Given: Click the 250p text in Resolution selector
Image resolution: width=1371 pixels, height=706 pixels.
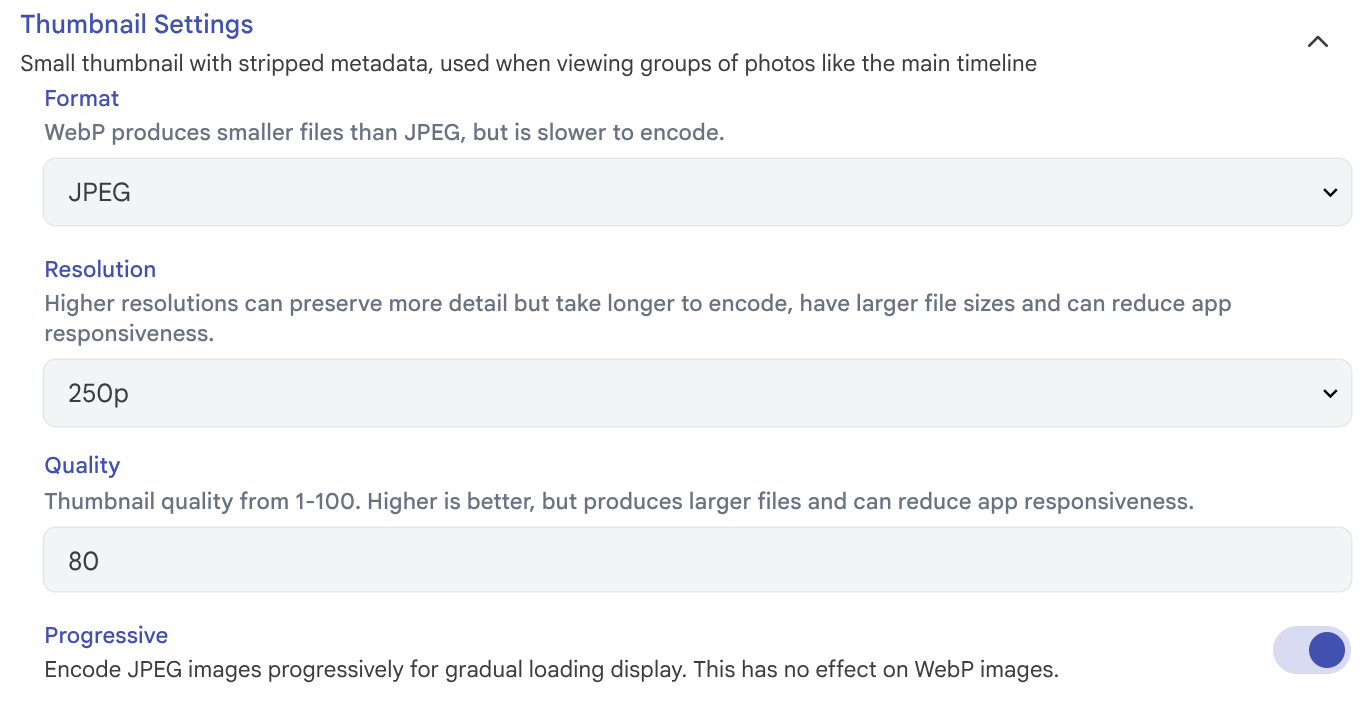Looking at the screenshot, I should [x=99, y=394].
